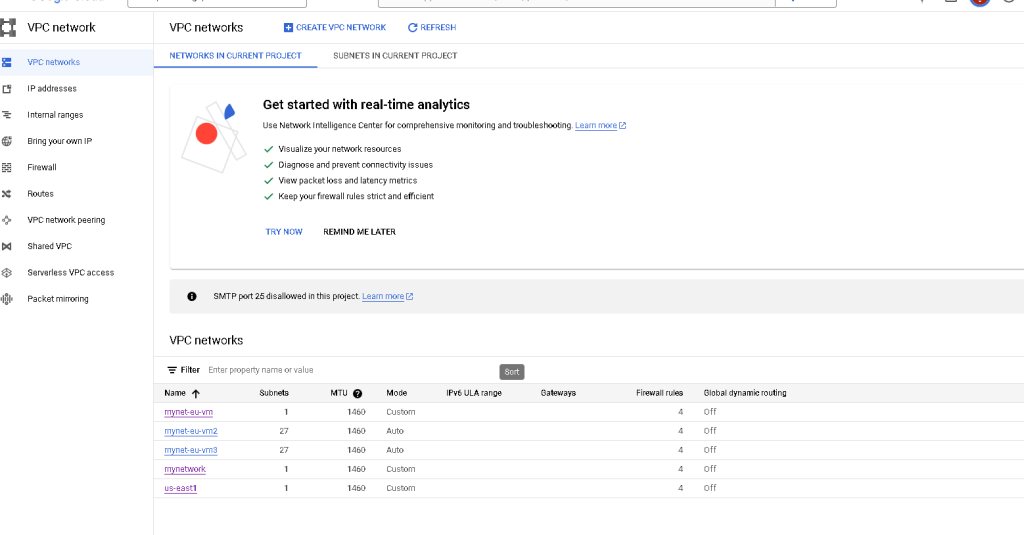Open Shared VPC page

coord(50,246)
